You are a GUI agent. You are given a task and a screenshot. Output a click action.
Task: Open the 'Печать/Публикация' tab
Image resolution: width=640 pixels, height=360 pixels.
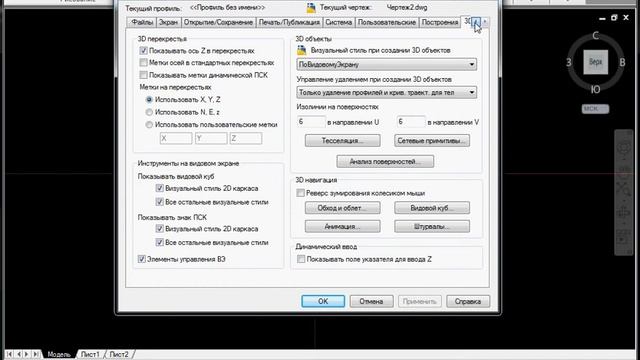pos(289,22)
